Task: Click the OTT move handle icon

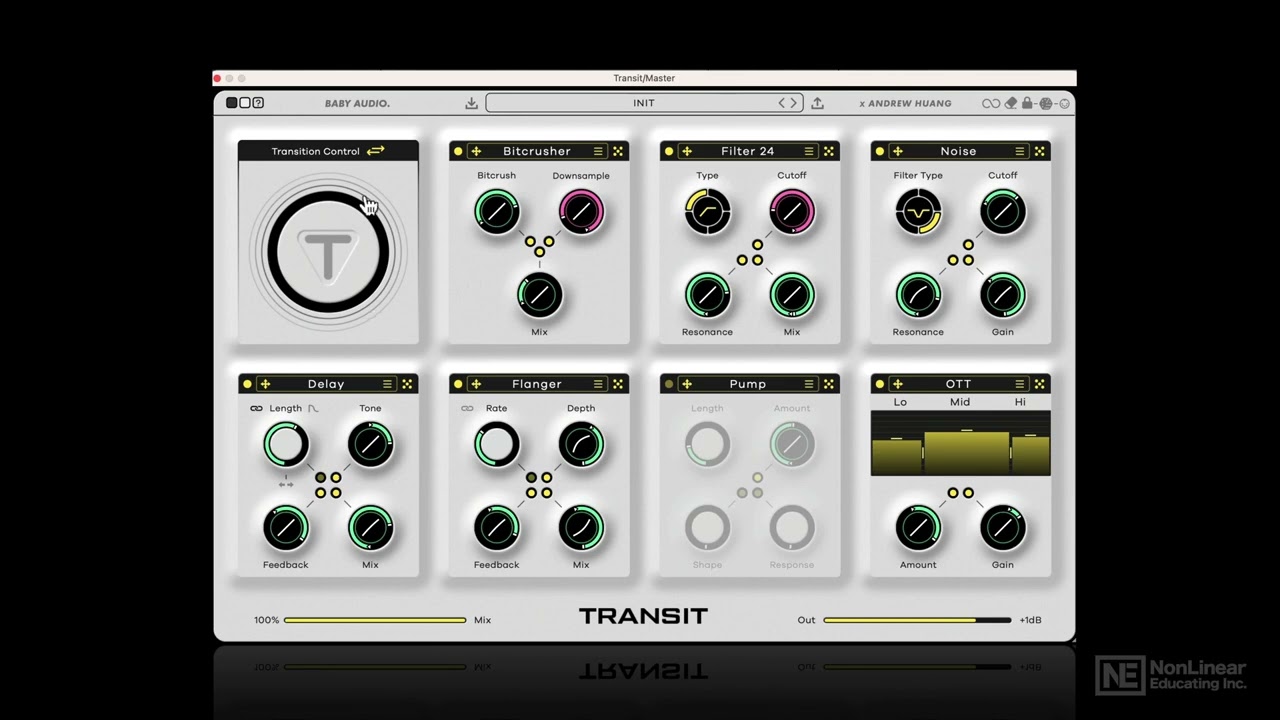Action: pos(898,384)
